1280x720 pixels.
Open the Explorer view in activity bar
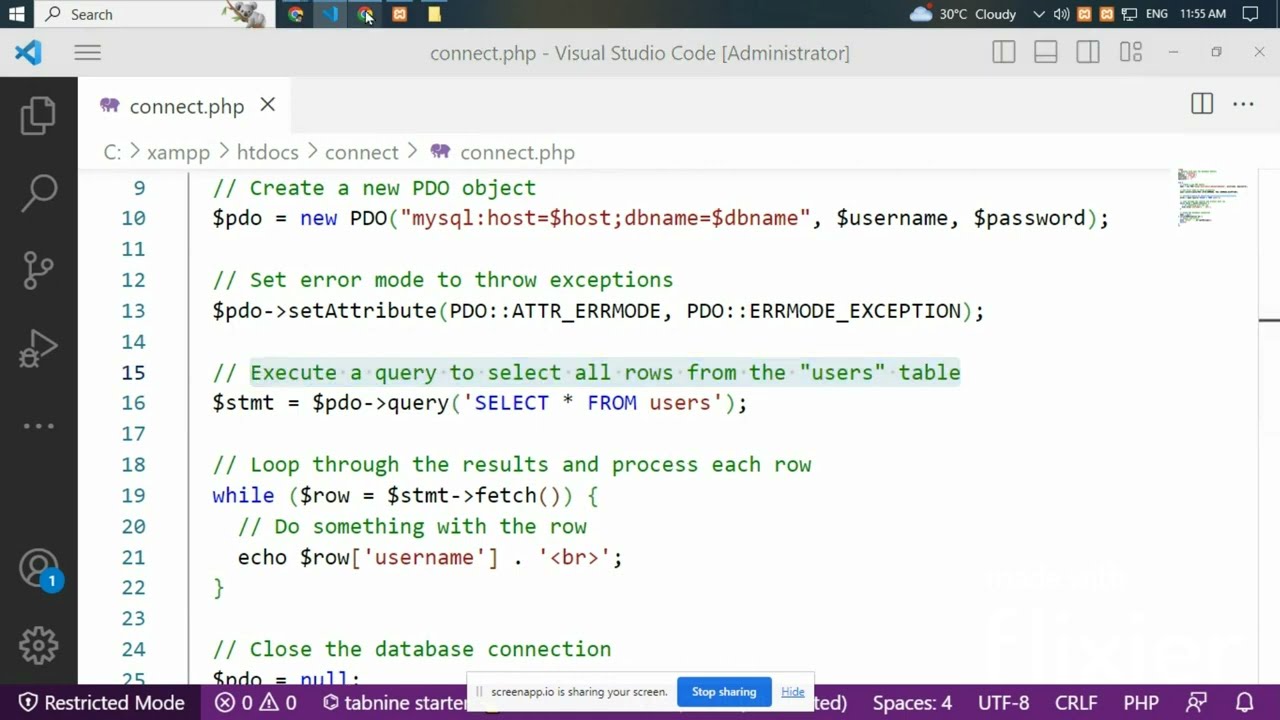[38, 116]
